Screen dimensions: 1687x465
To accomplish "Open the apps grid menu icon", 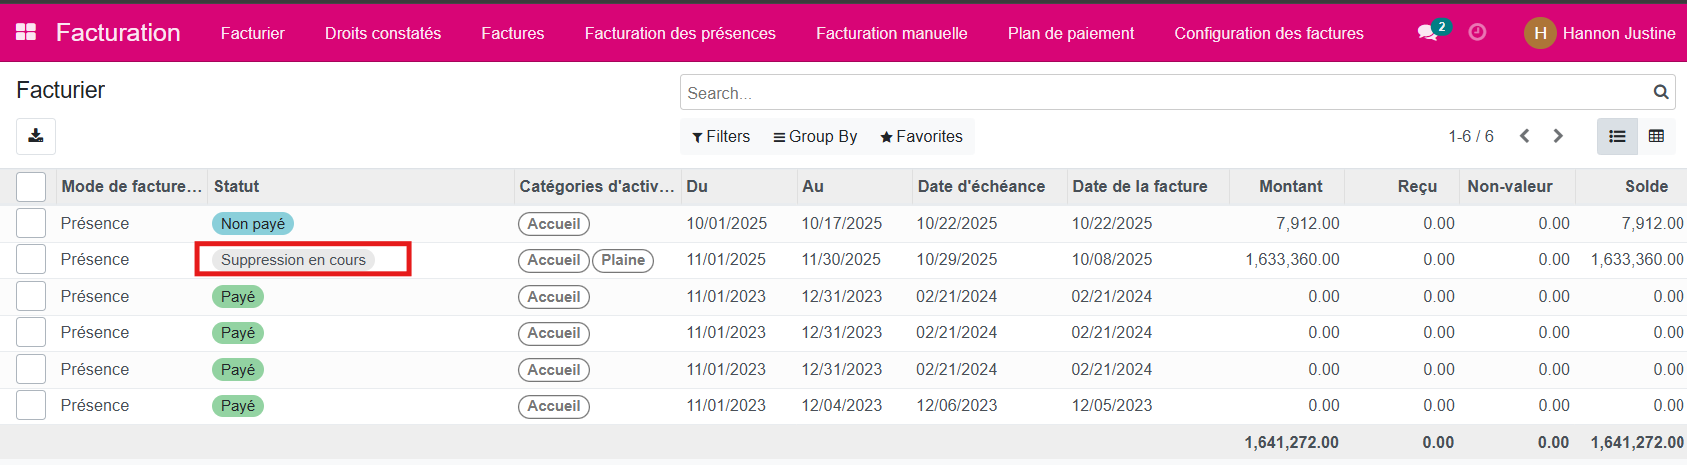I will pyautogui.click(x=26, y=32).
